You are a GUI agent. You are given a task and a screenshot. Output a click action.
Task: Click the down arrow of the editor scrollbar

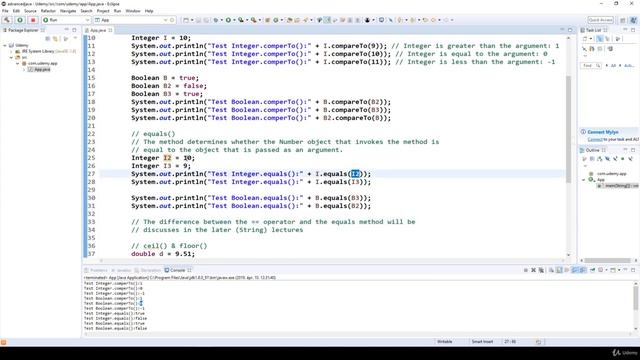(569, 255)
